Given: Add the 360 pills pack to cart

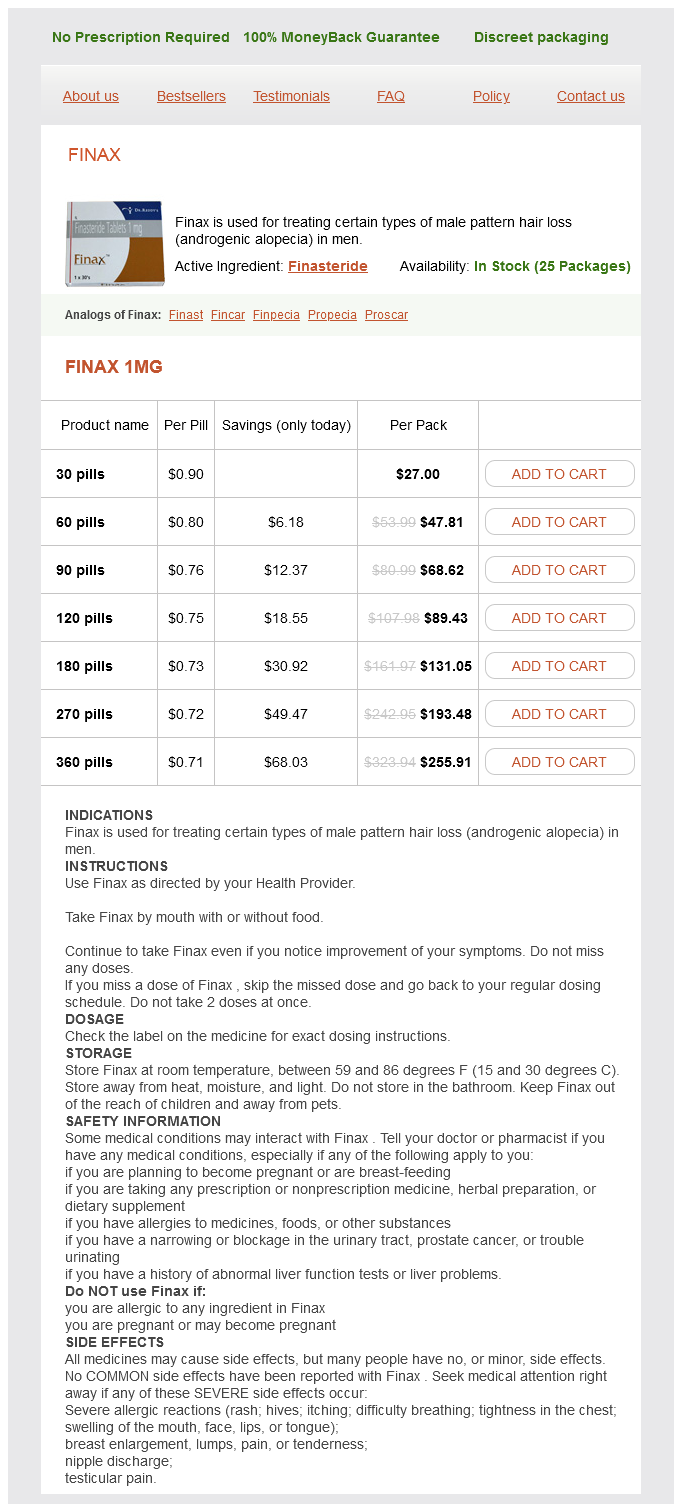Looking at the screenshot, I should [x=559, y=762].
